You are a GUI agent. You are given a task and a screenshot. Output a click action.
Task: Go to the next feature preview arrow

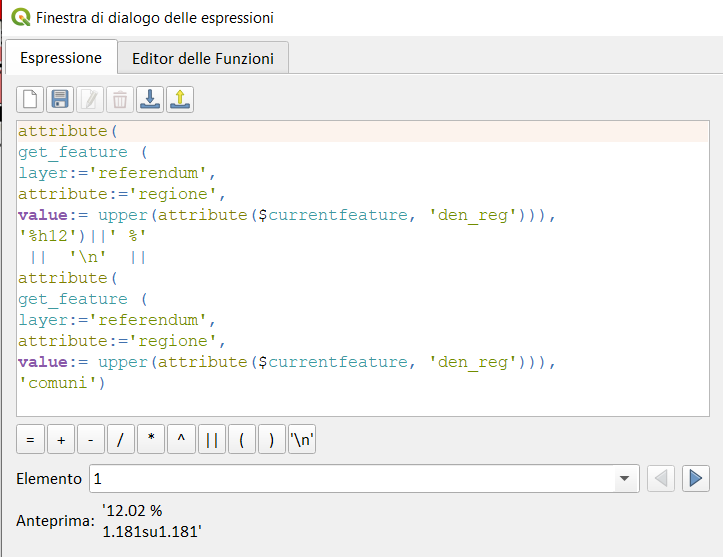point(695,479)
